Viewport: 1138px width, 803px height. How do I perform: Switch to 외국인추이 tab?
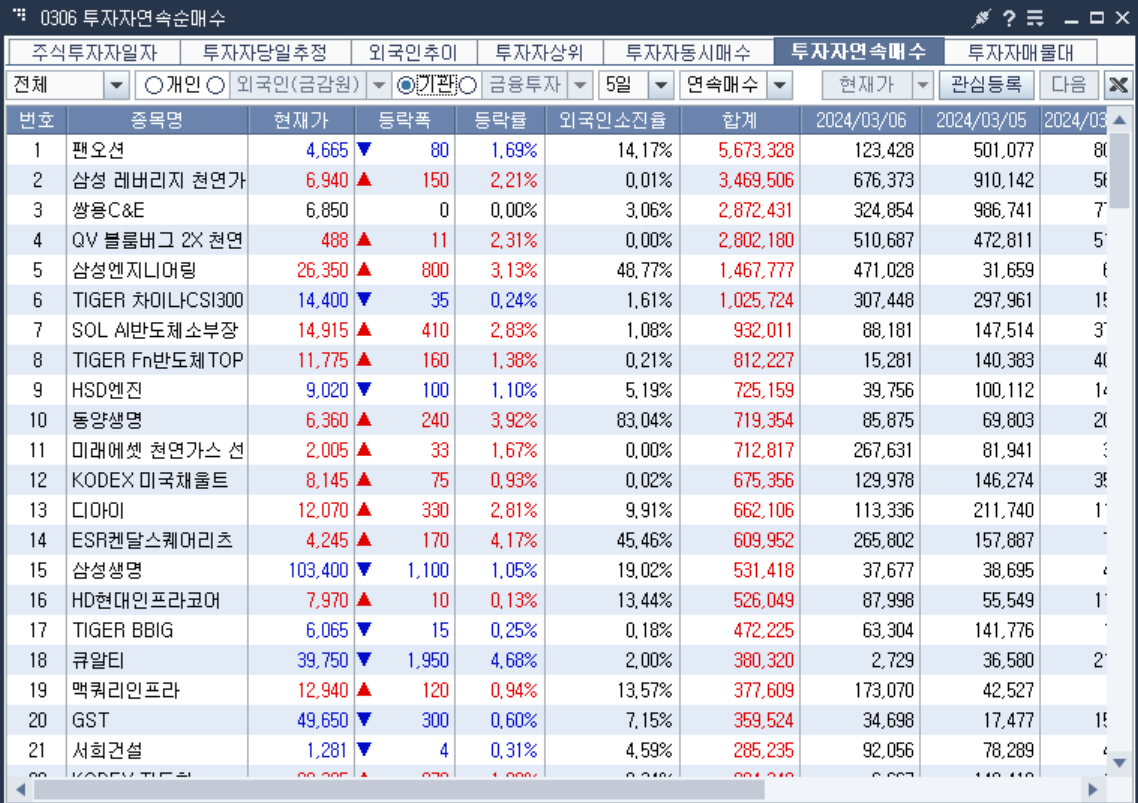coord(413,52)
